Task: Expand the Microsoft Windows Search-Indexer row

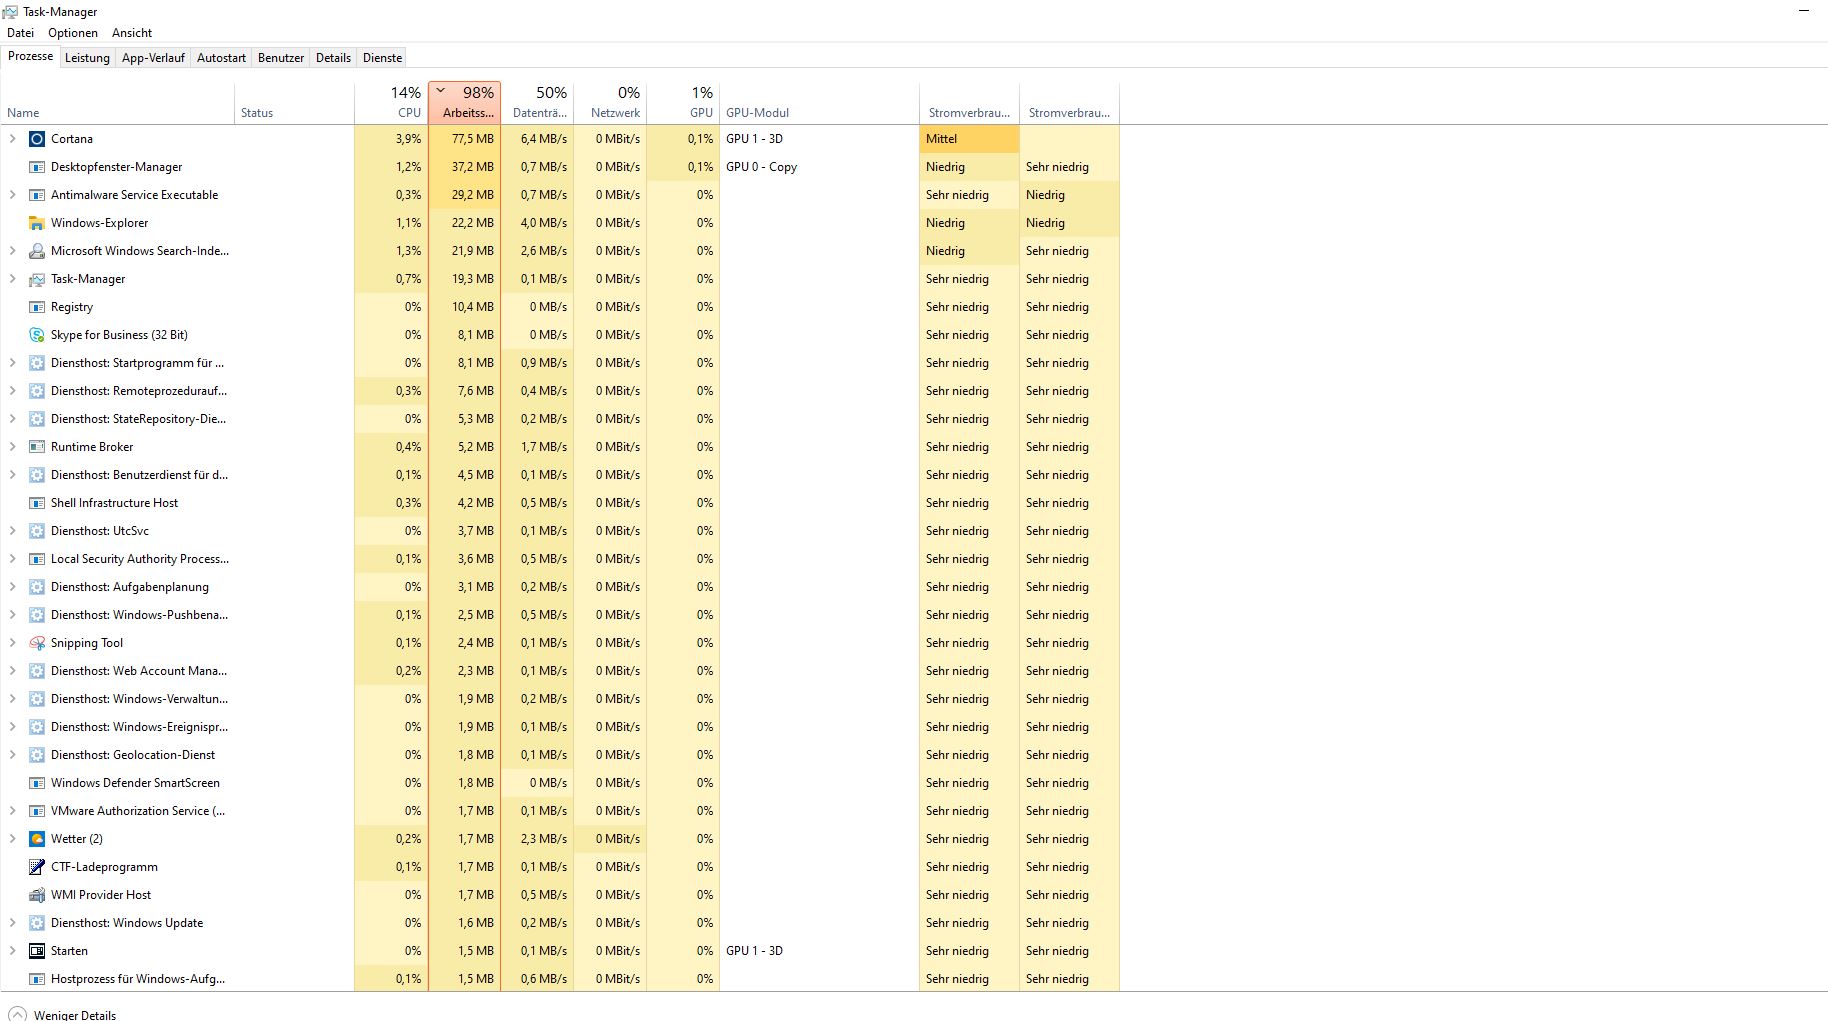Action: tap(13, 251)
